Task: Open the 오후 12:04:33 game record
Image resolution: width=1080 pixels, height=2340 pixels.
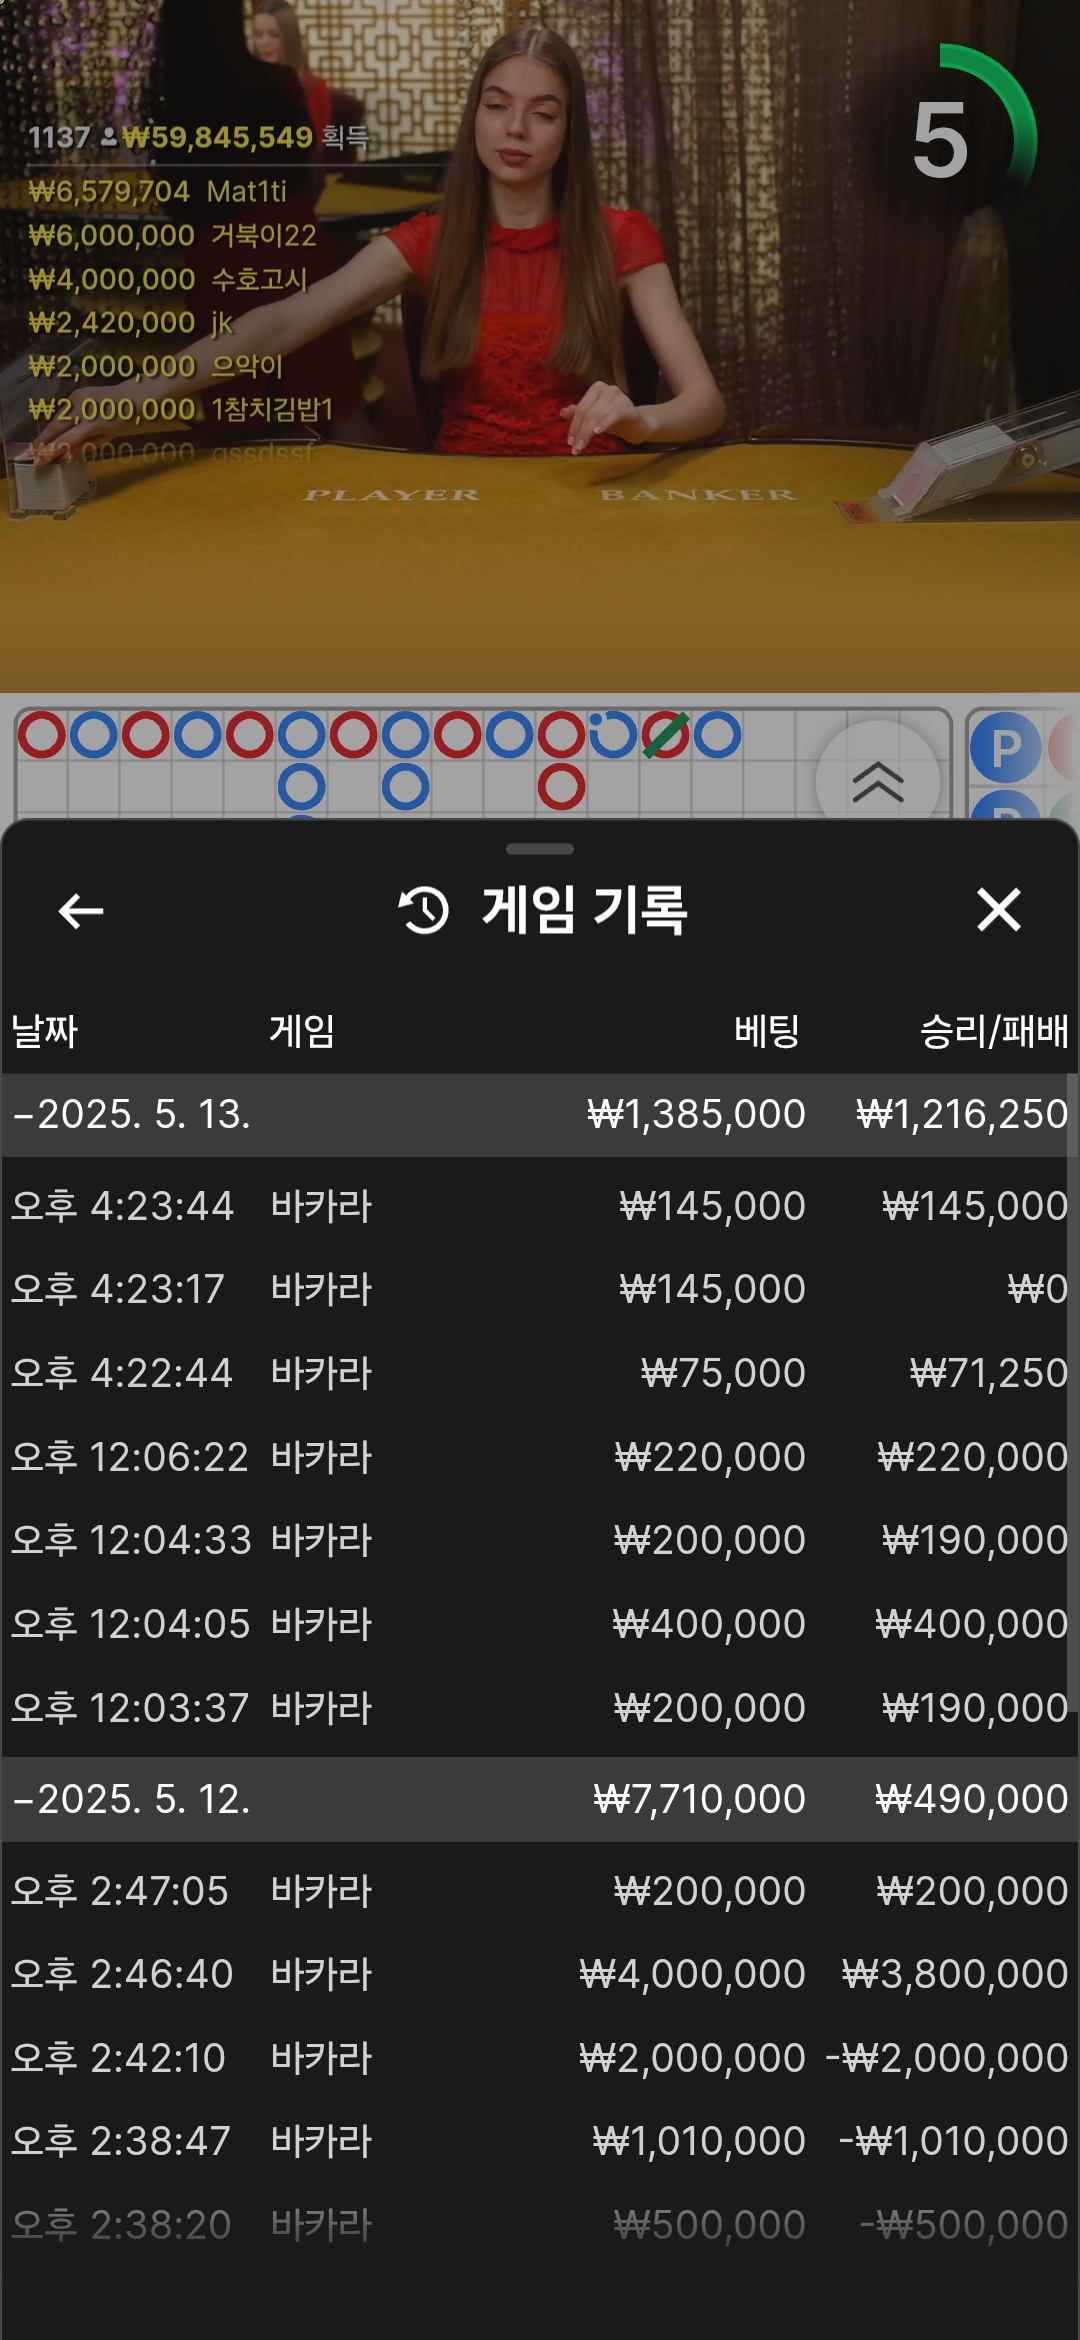Action: (540, 1540)
